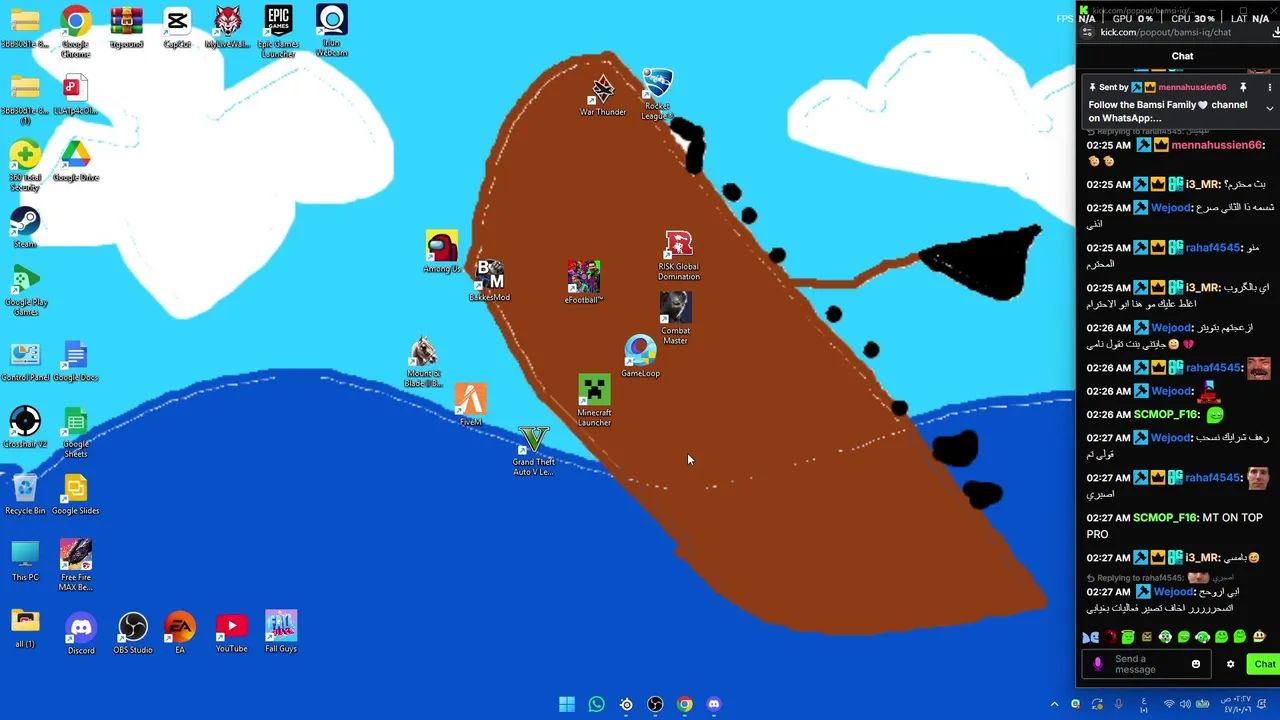Open the 360 Total Security icon
1280x720 pixels.
(25, 166)
